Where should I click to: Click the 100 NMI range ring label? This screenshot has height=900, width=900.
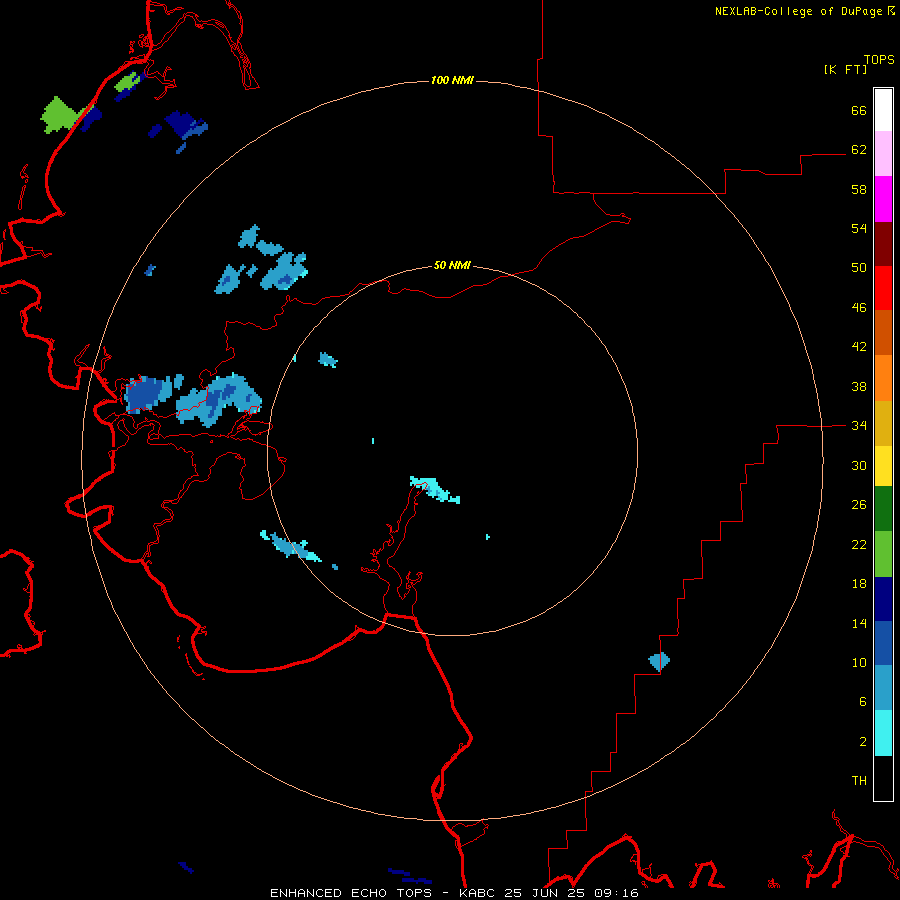coord(452,80)
